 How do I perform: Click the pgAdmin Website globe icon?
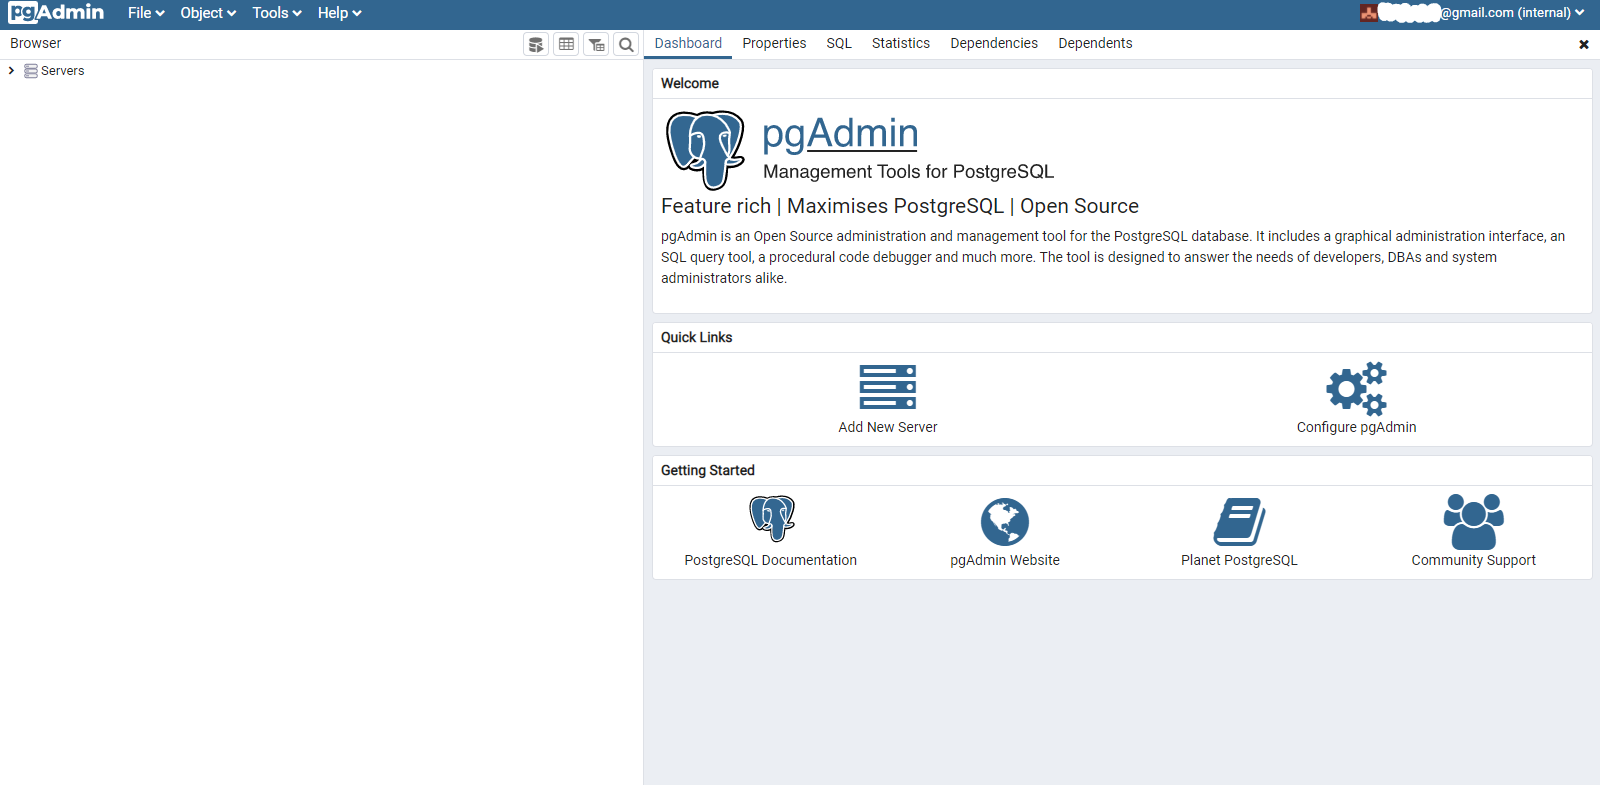[1005, 521]
